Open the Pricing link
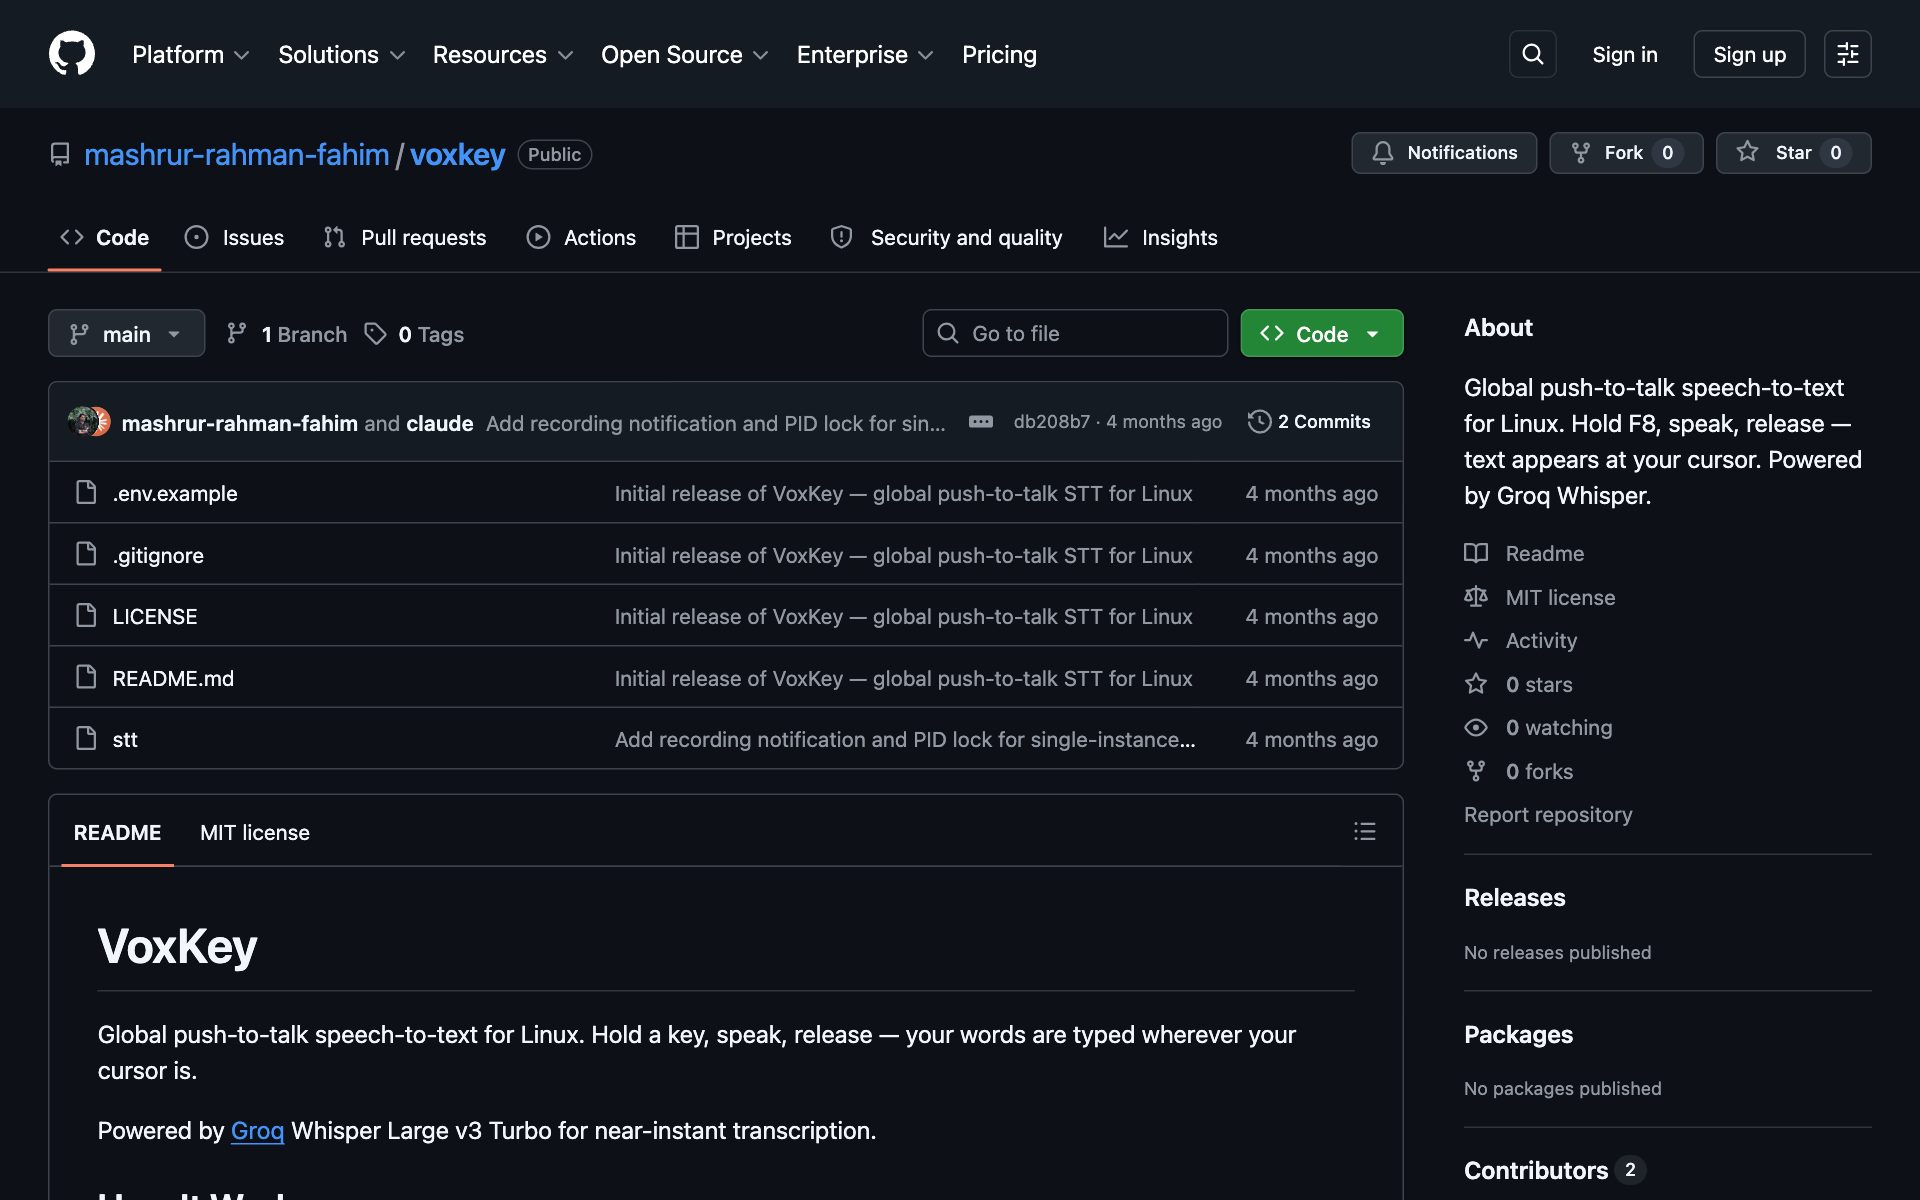 [x=999, y=55]
